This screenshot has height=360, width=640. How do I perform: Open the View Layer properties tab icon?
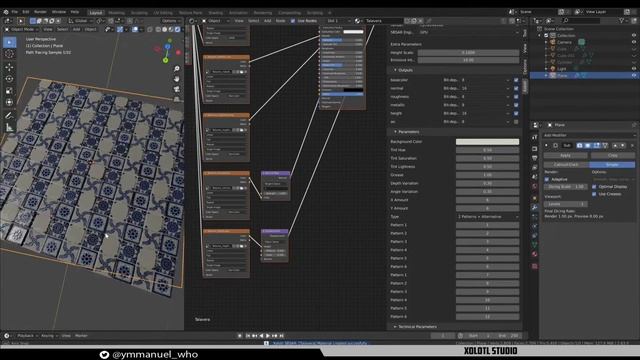pos(535,167)
